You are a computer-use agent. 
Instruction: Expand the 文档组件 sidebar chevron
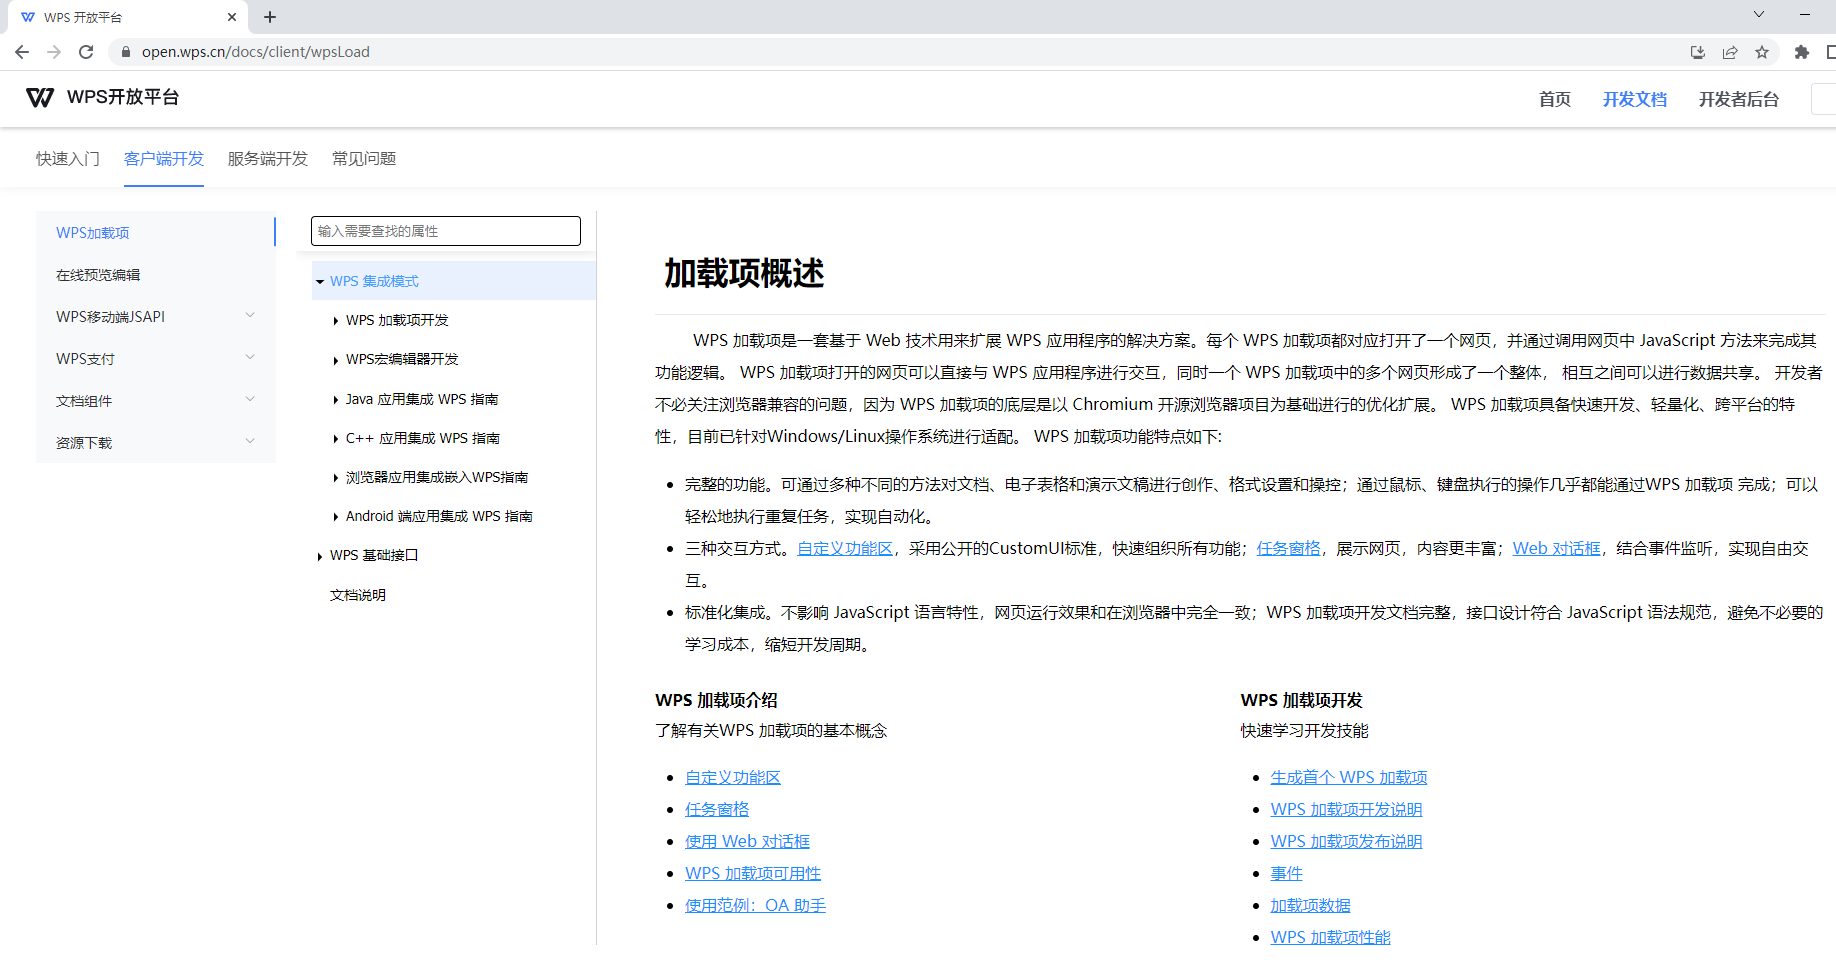tap(250, 399)
